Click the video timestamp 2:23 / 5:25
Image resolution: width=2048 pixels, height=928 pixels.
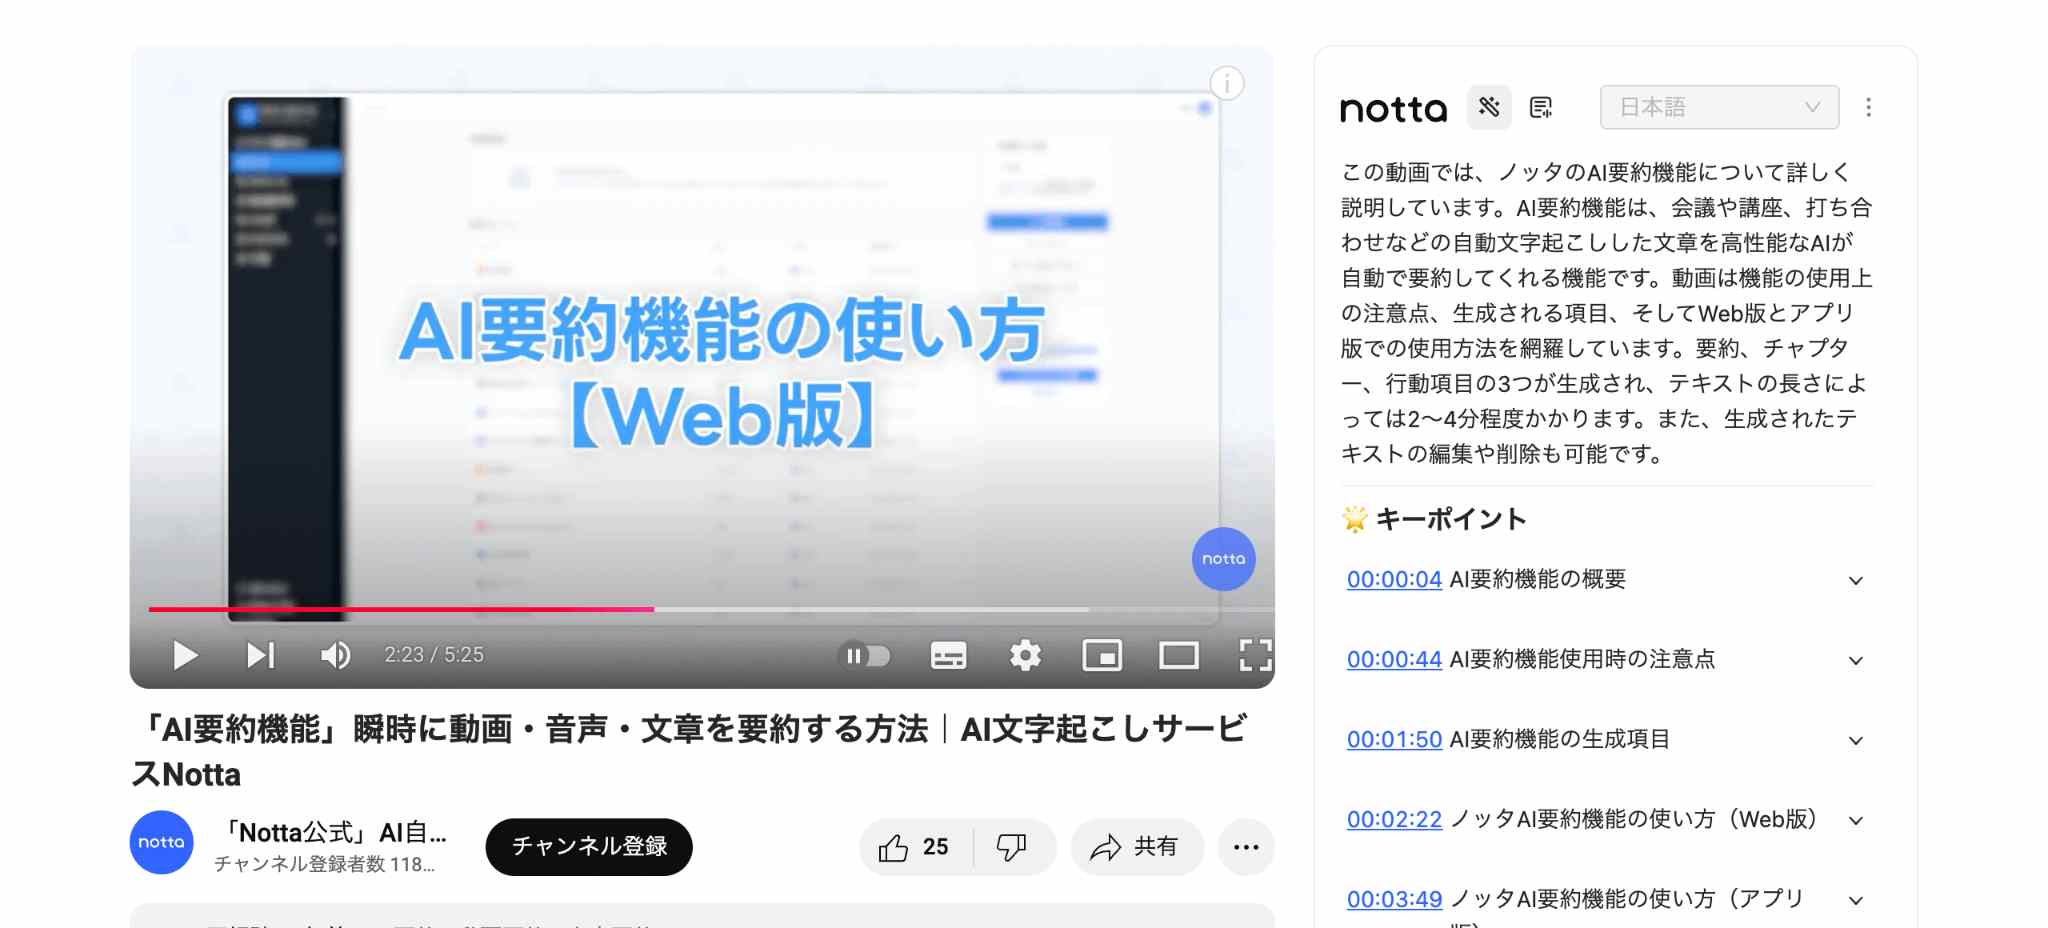pyautogui.click(x=434, y=655)
